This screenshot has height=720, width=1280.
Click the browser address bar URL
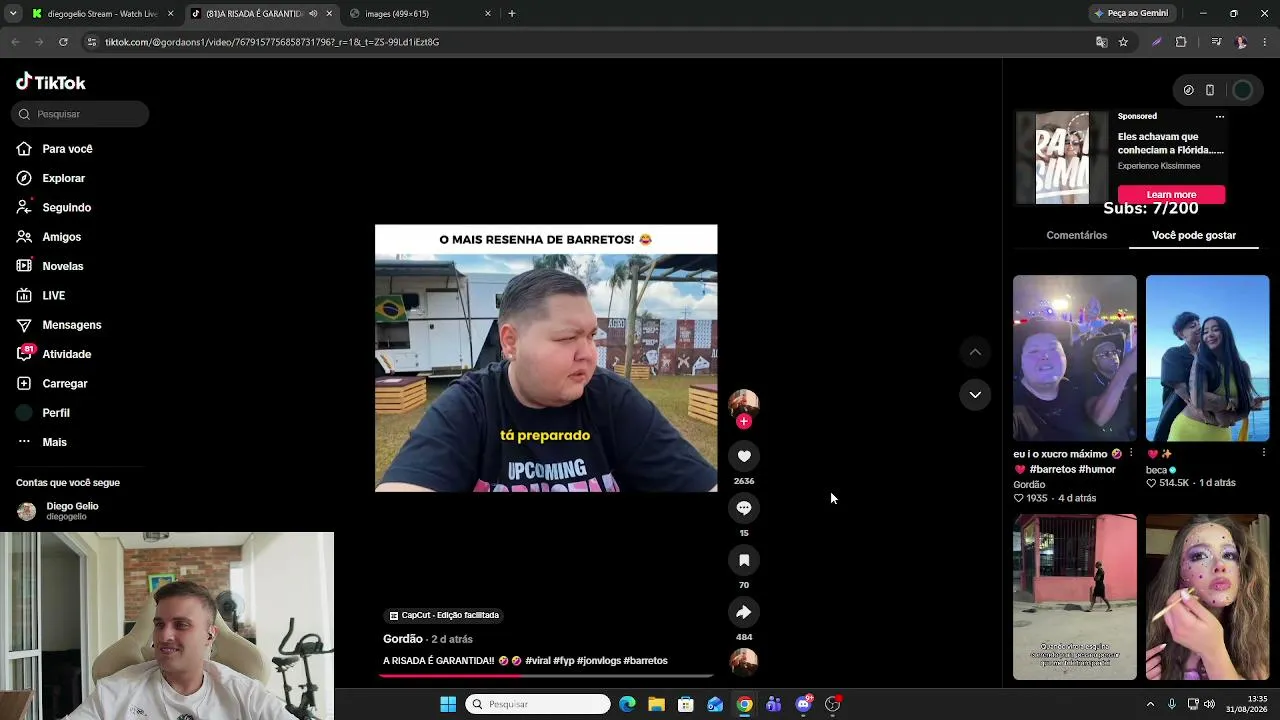pyautogui.click(x=272, y=42)
